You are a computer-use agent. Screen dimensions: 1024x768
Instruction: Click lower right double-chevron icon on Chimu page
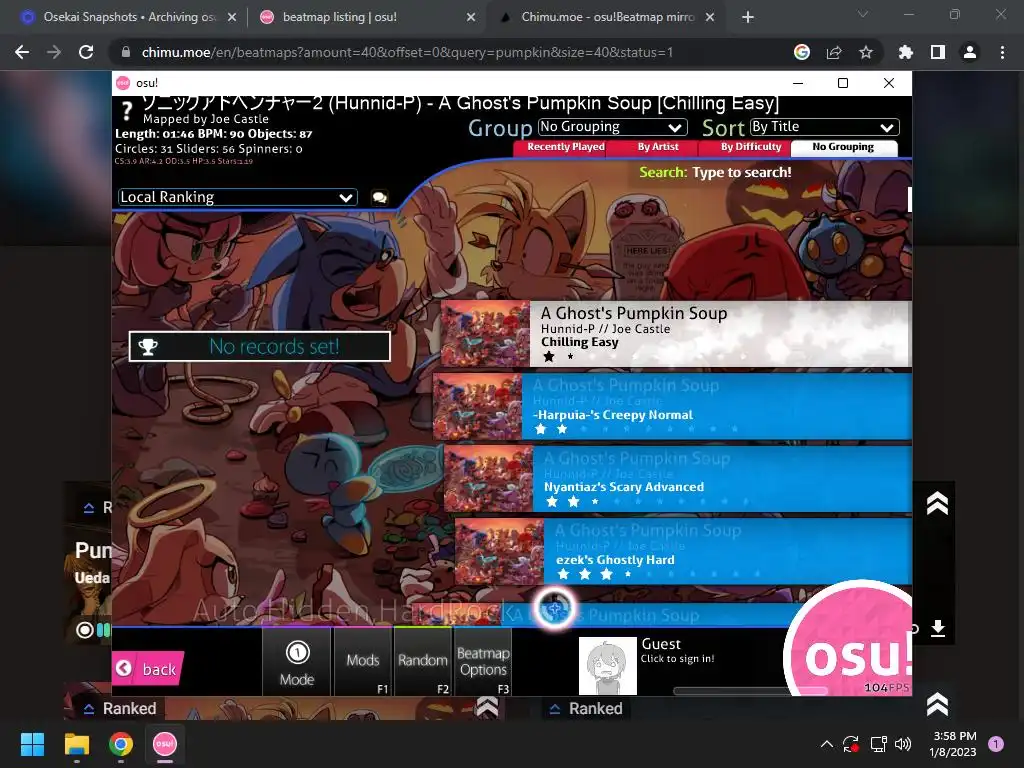pyautogui.click(x=937, y=704)
